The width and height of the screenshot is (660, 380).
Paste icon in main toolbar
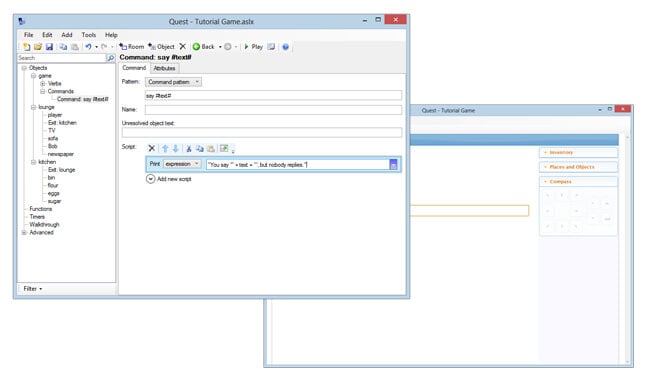75,47
